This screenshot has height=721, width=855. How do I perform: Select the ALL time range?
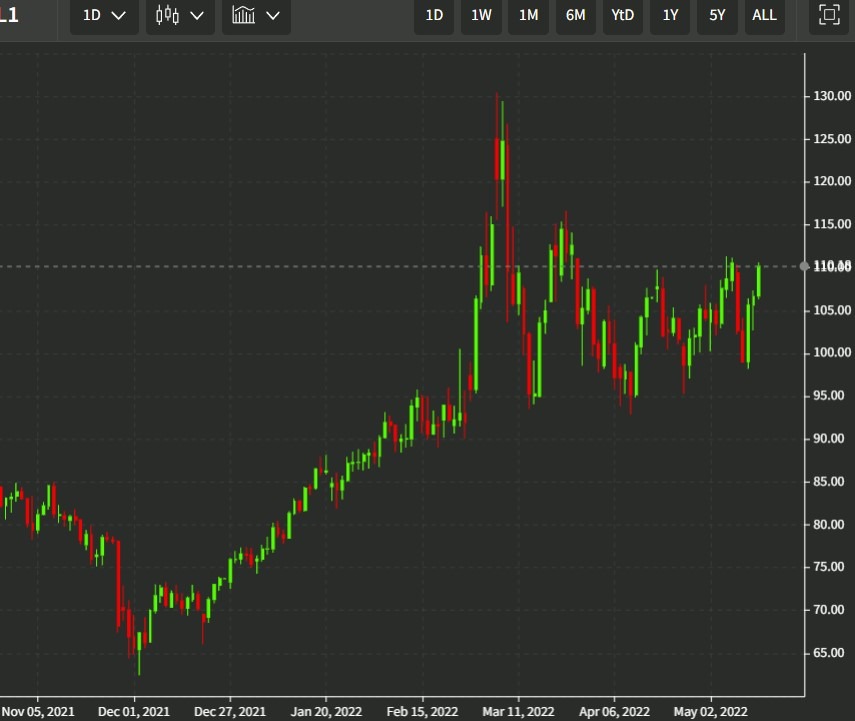[764, 15]
